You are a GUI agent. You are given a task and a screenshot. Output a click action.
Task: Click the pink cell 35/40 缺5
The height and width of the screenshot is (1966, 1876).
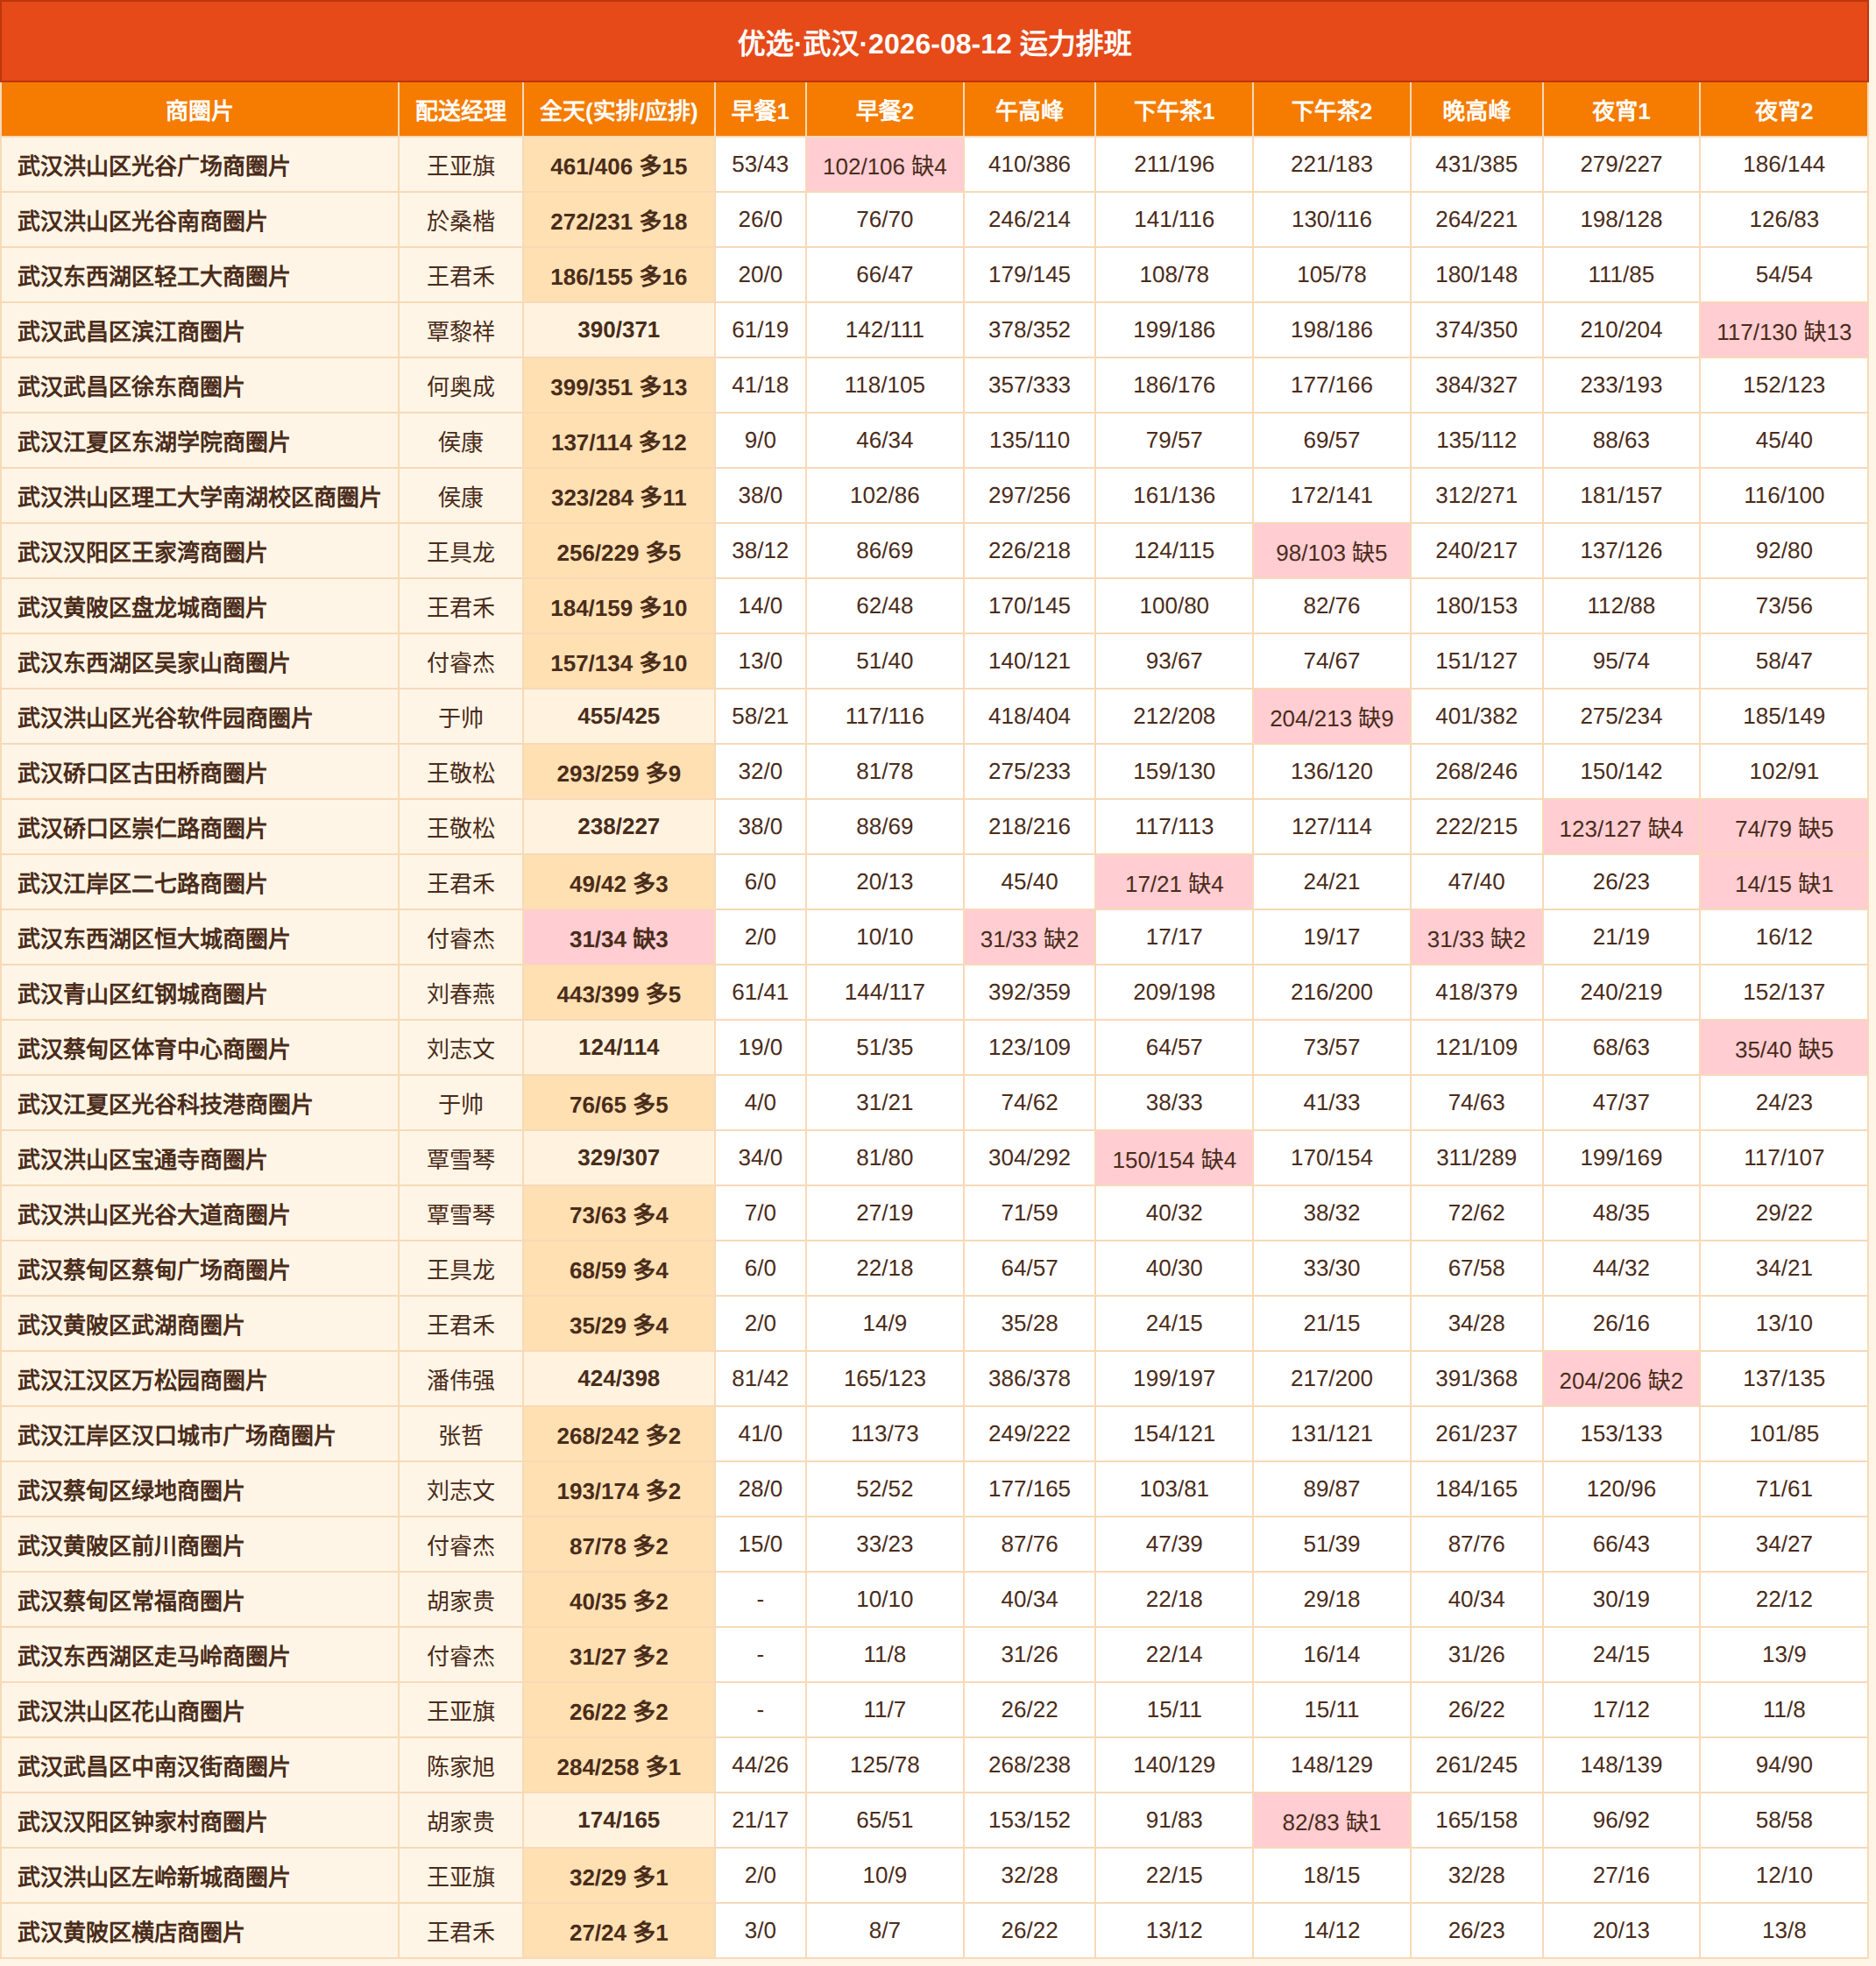point(1784,1048)
